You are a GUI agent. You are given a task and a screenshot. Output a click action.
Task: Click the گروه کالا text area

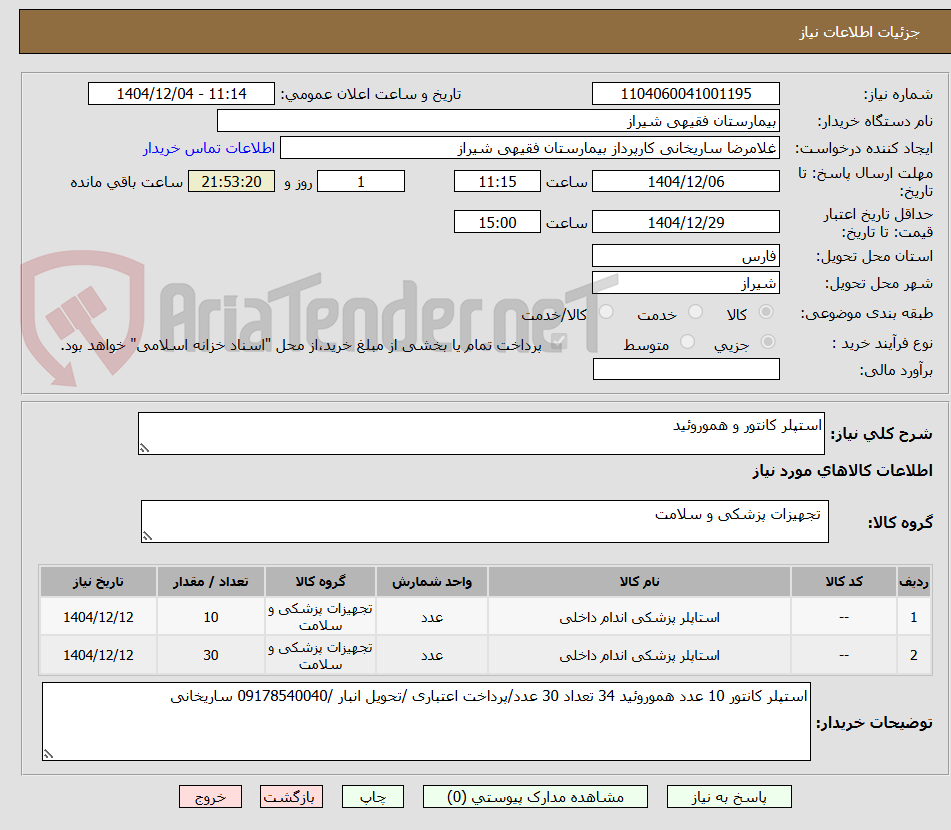coord(485,521)
